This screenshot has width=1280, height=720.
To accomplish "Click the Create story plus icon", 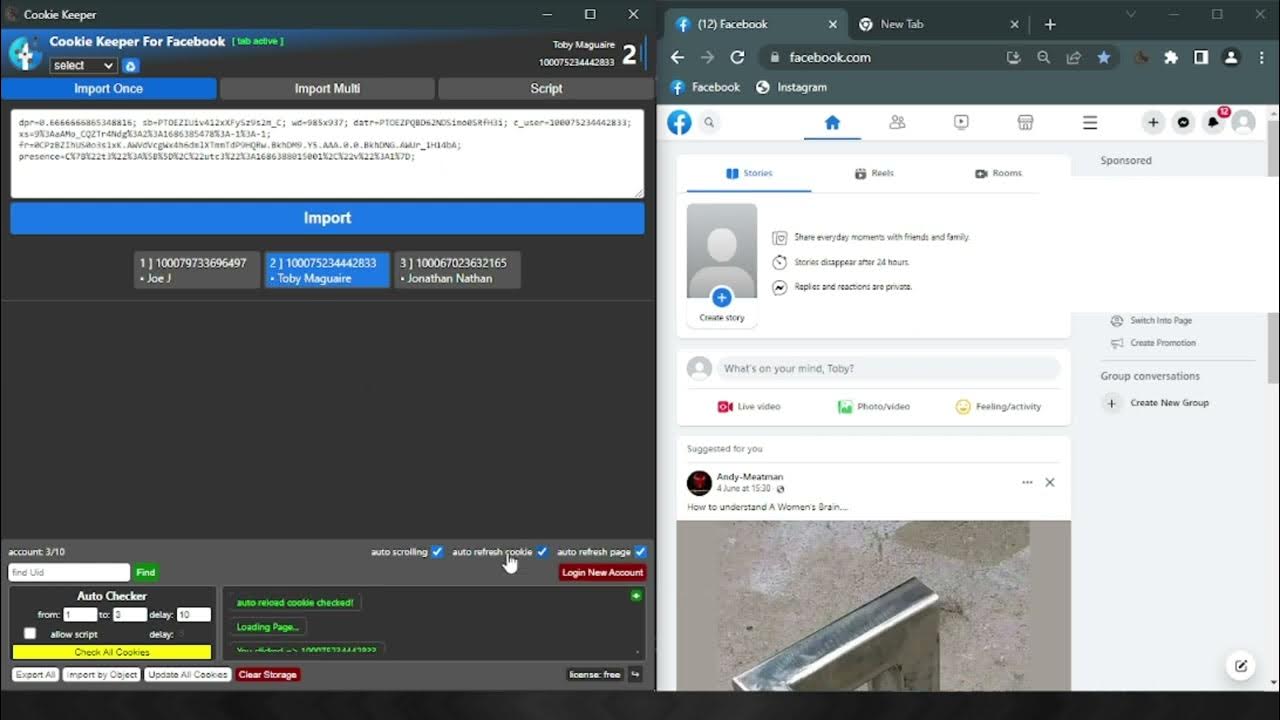I will (x=721, y=297).
